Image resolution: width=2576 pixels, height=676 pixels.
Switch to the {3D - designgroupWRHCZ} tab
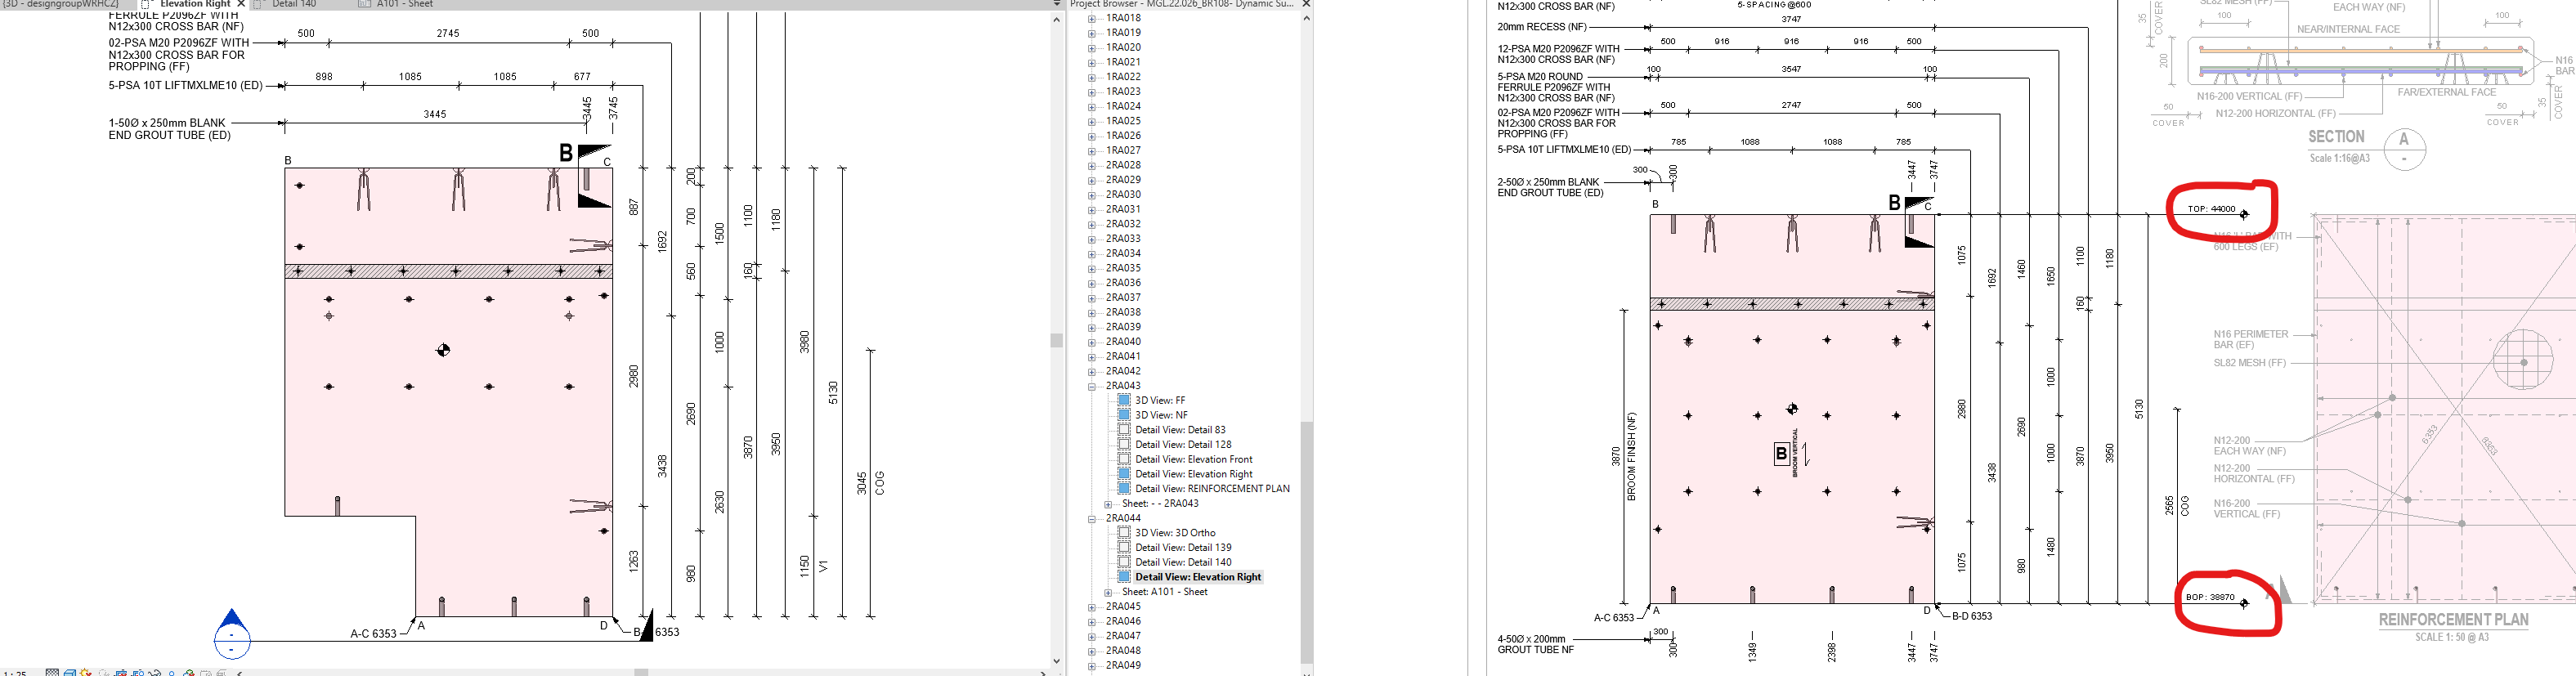pos(60,4)
